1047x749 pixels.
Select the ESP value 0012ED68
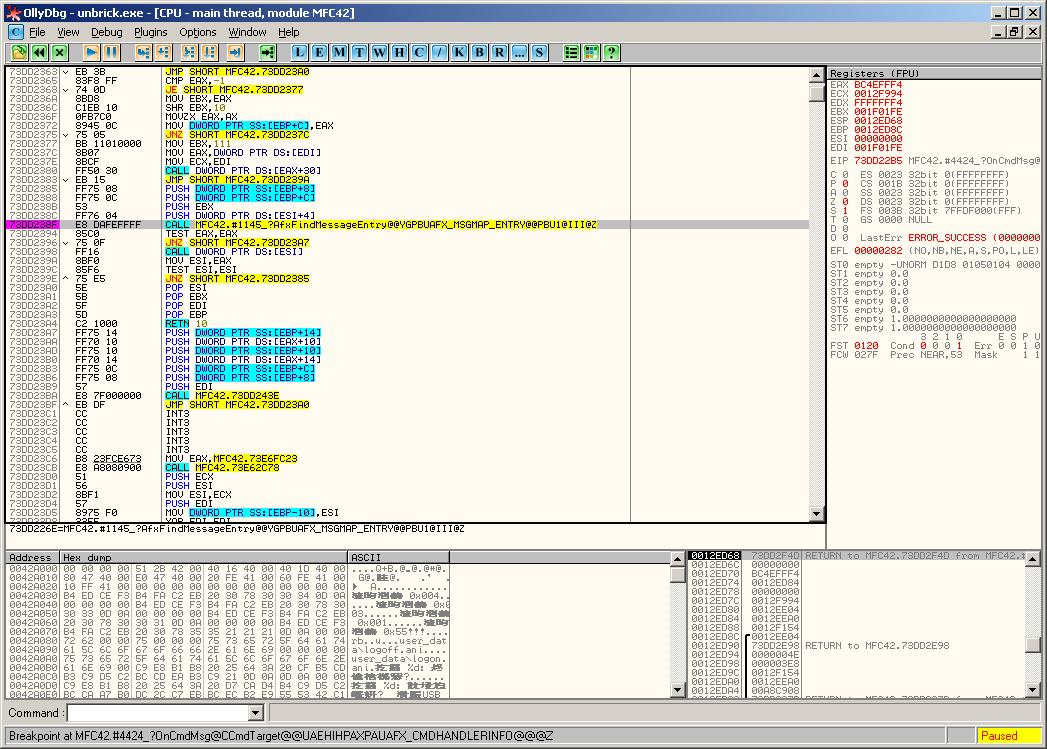(x=878, y=121)
